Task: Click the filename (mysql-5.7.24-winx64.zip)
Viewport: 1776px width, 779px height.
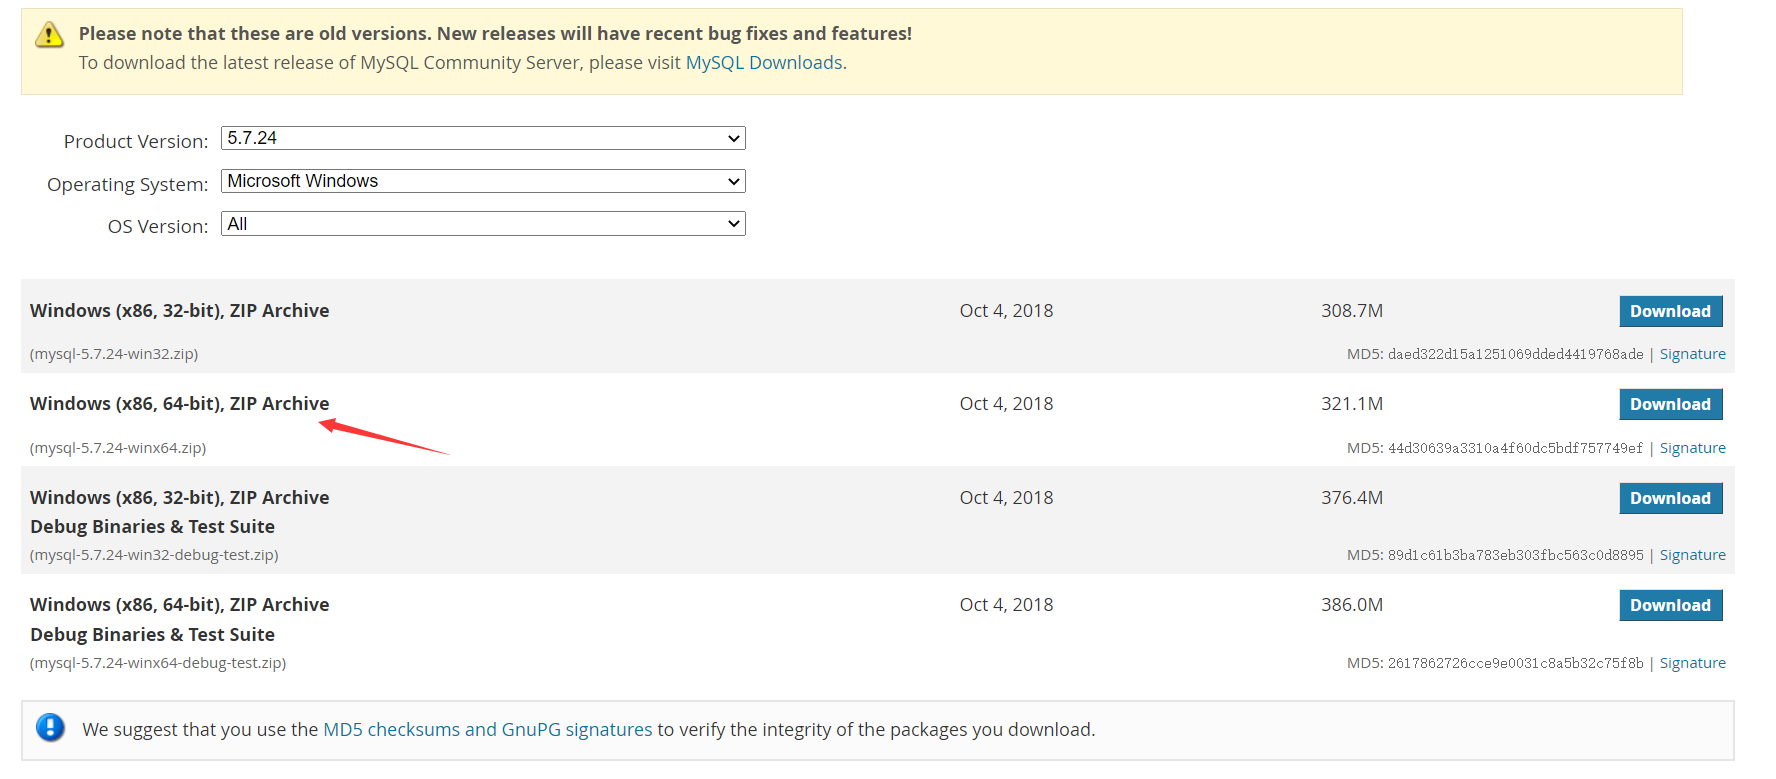Action: [118, 448]
